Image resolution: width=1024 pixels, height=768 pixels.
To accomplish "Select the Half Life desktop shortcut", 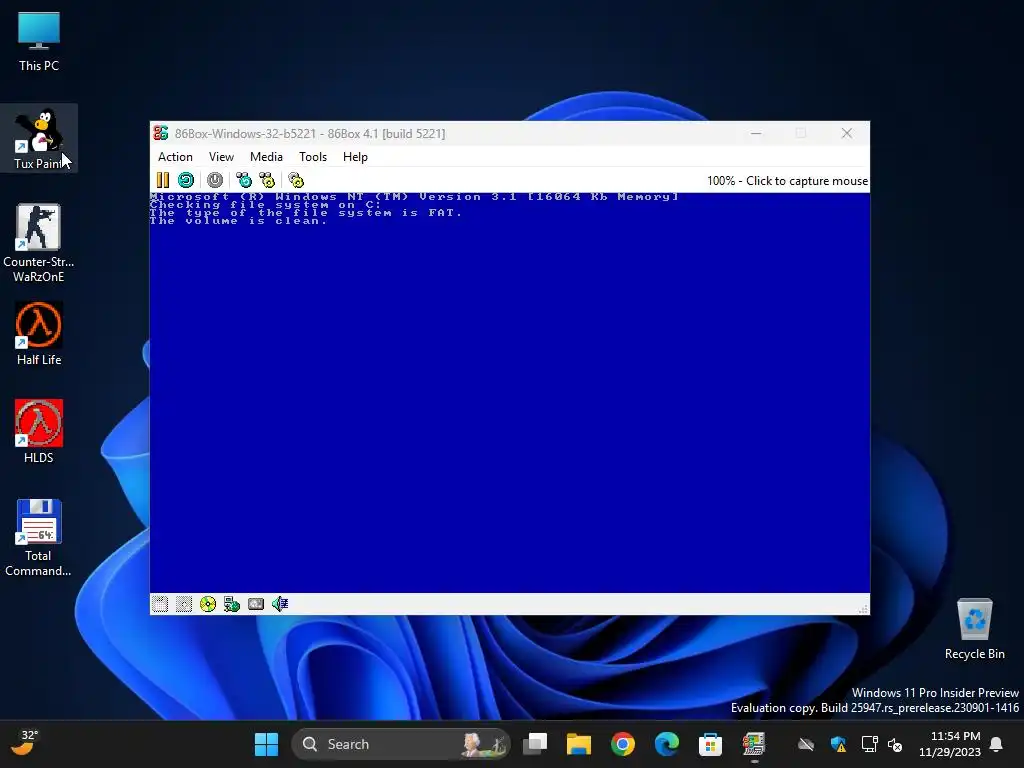I will [39, 334].
